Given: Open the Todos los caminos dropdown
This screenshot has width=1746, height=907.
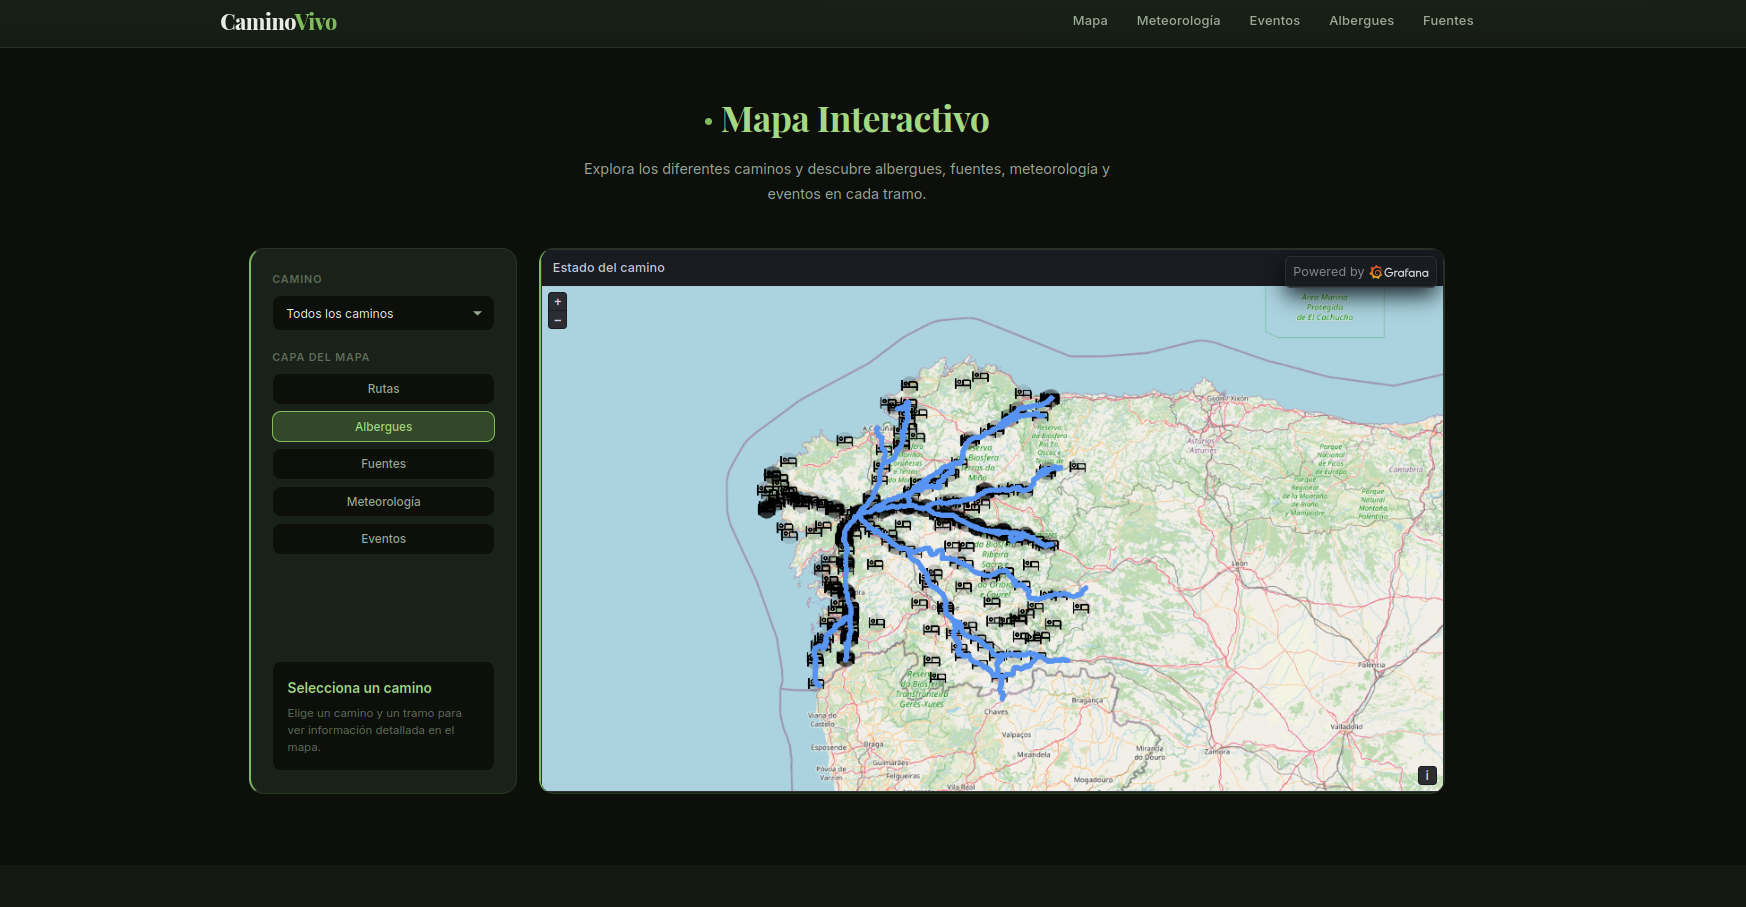Looking at the screenshot, I should (383, 313).
